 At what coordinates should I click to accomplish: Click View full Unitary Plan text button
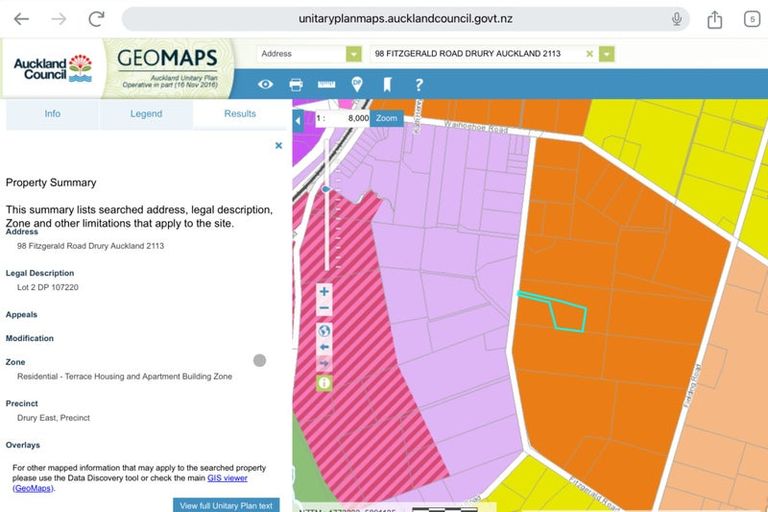226,505
